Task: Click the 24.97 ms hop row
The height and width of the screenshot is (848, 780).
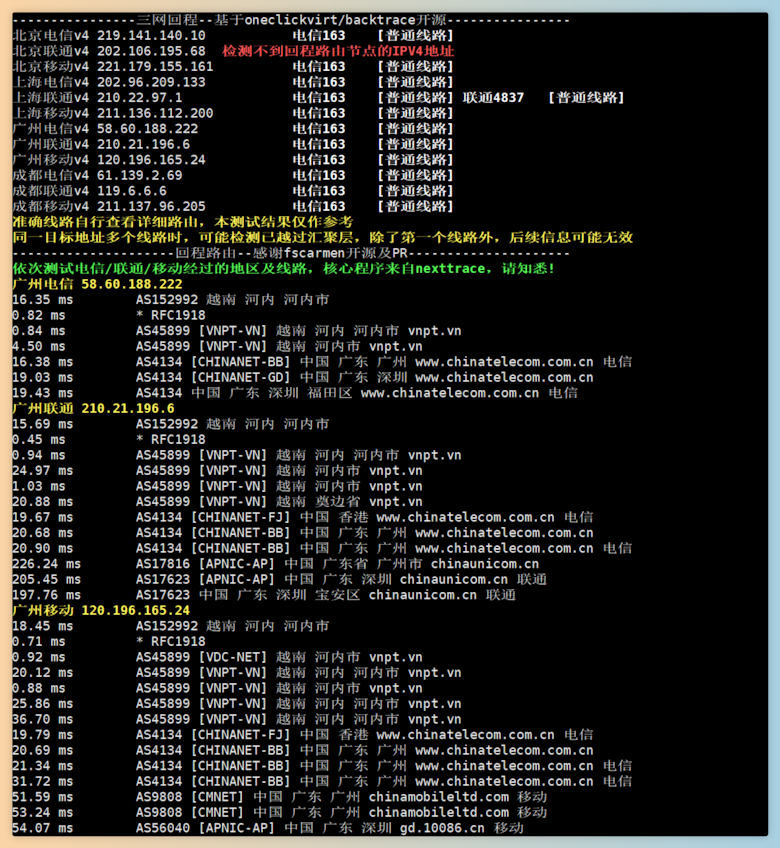Action: tap(217, 471)
